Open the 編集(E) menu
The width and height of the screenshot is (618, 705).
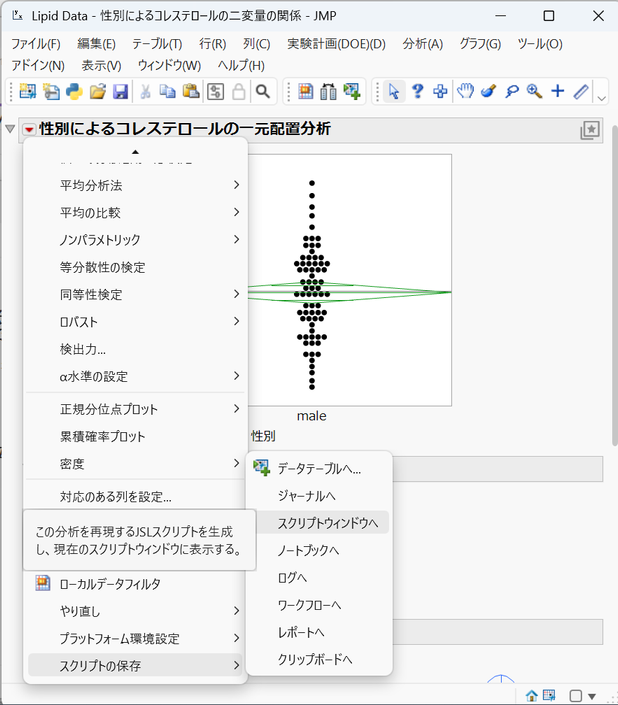pos(96,44)
